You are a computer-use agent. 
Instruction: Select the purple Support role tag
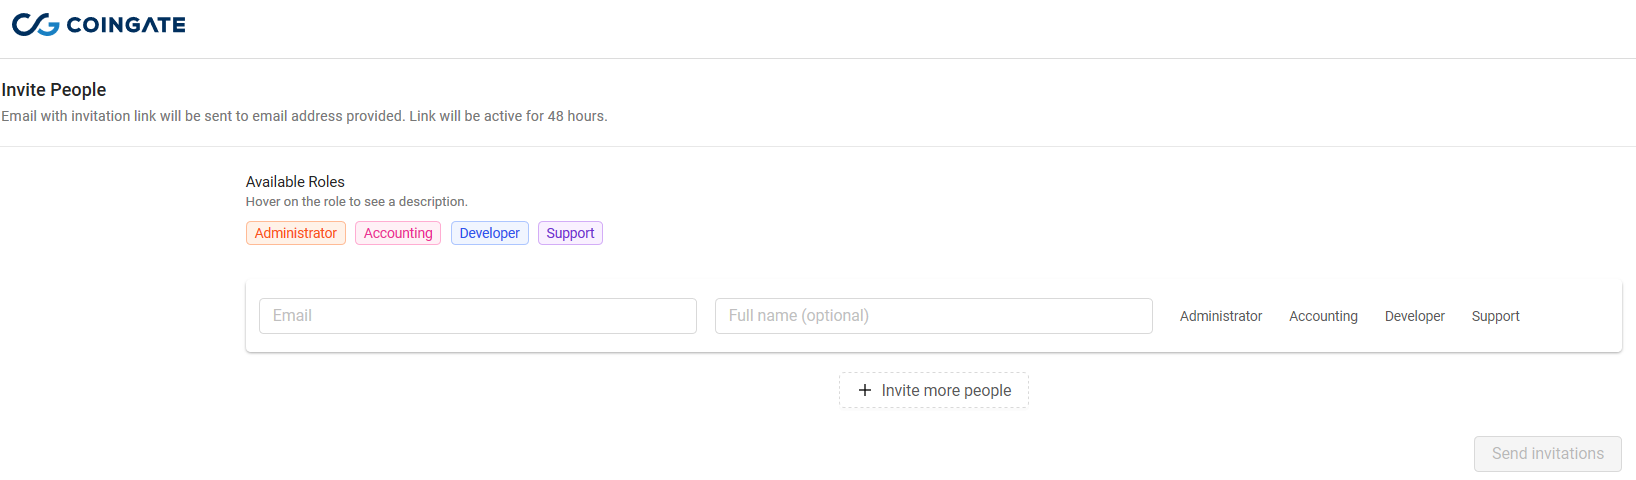[x=570, y=233]
